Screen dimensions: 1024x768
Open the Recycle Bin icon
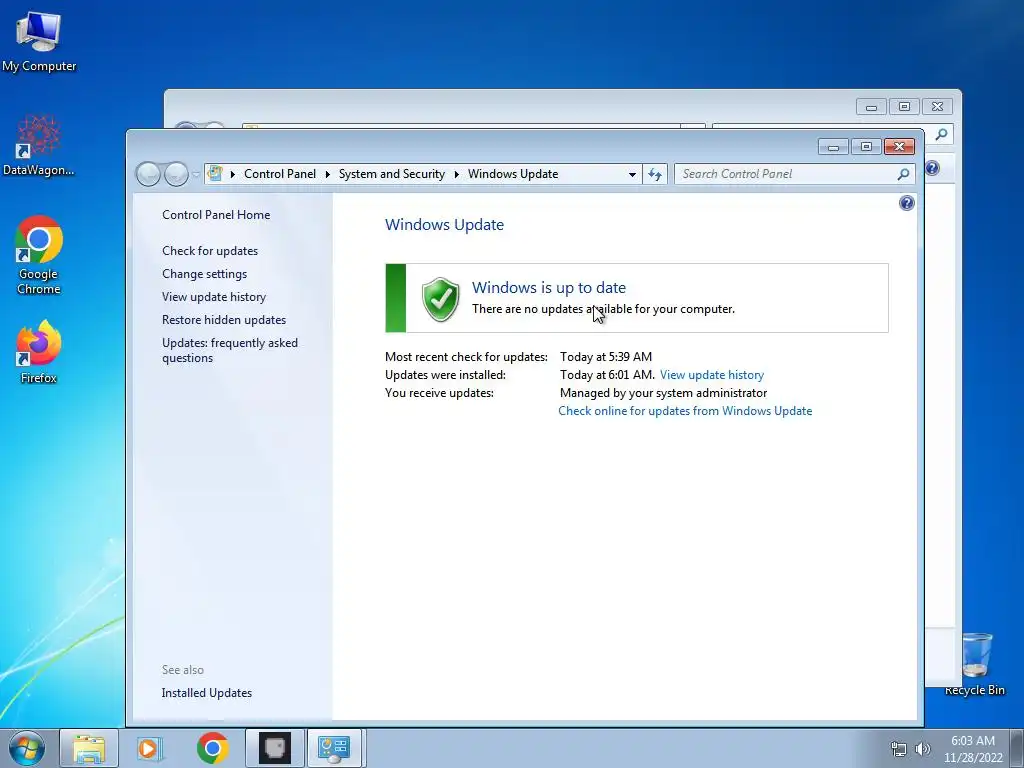[x=975, y=664]
